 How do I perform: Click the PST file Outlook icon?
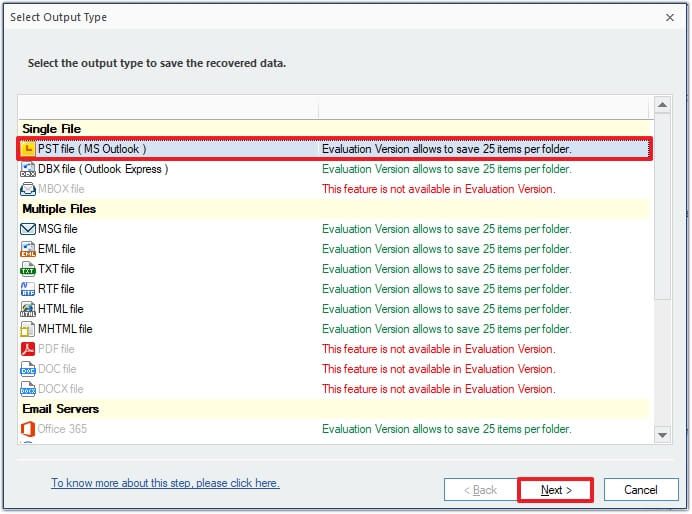28,149
